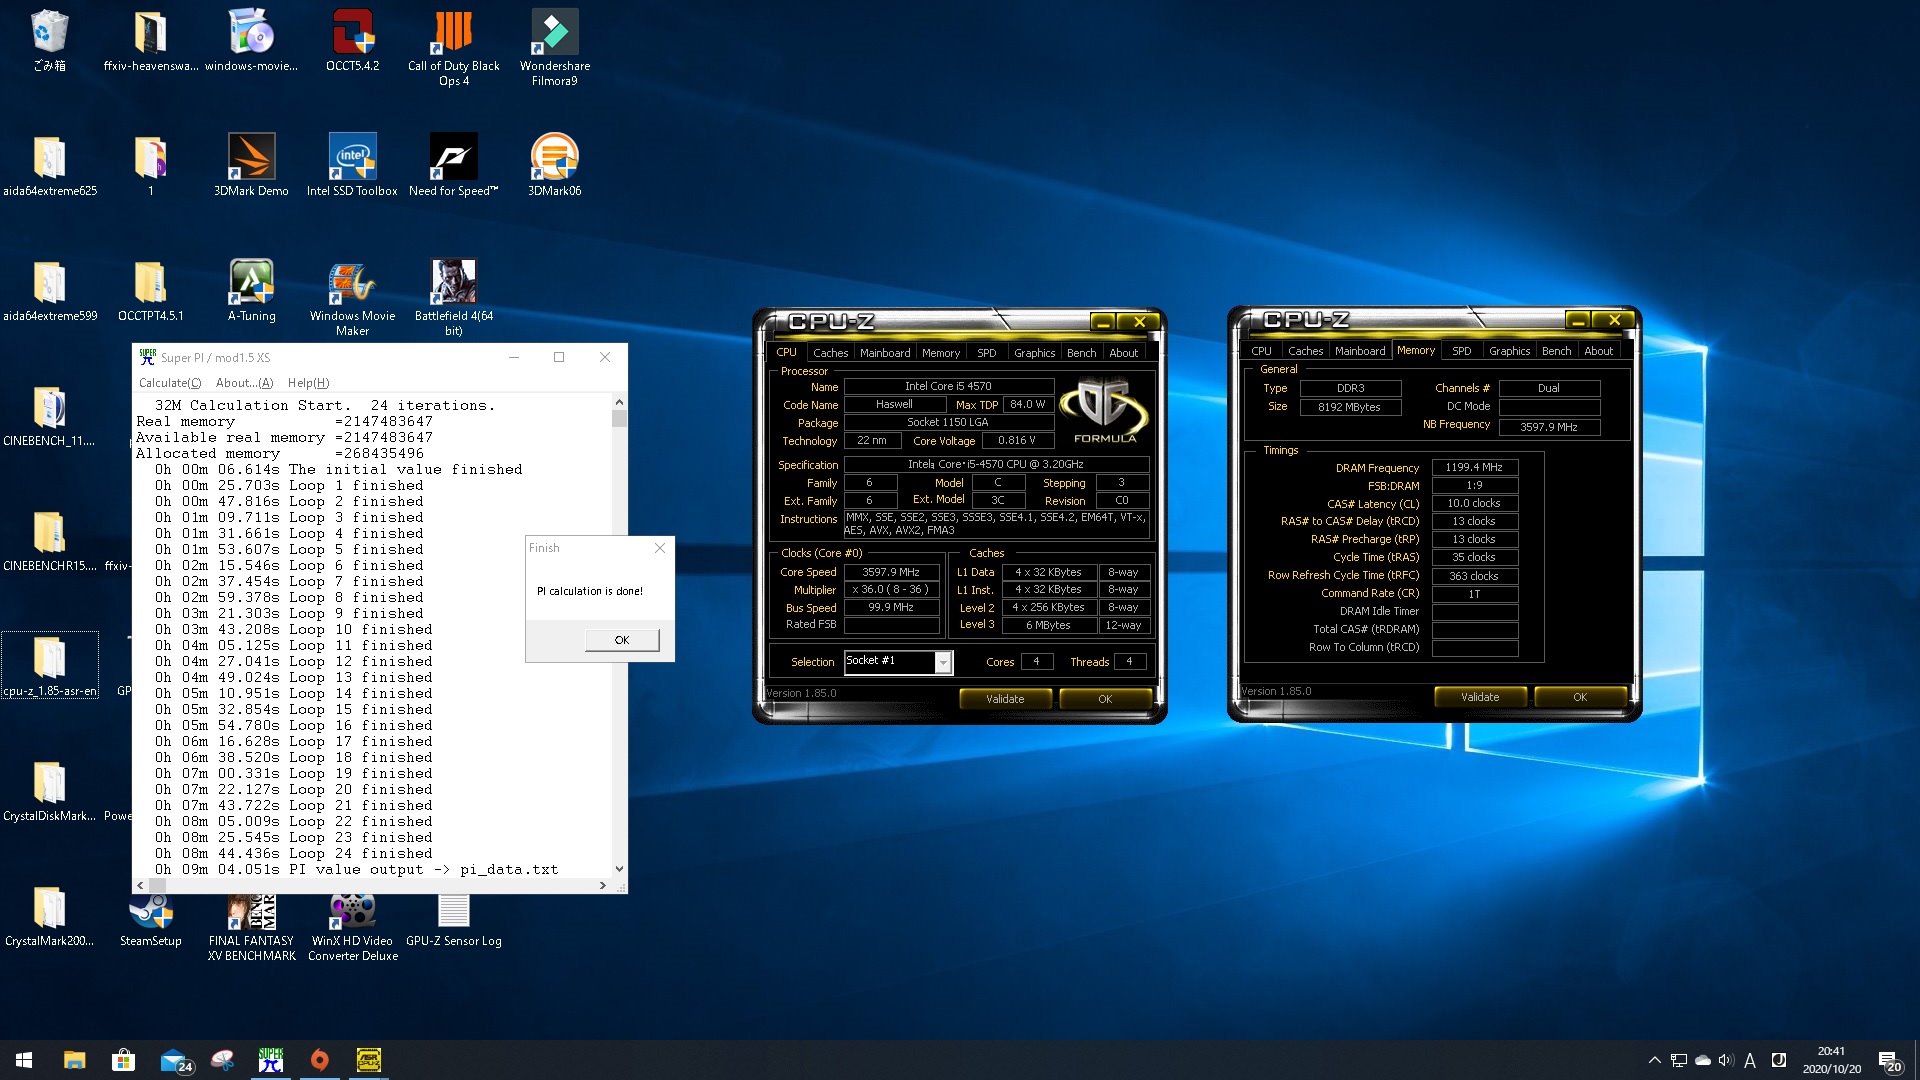The width and height of the screenshot is (1920, 1080).
Task: Open Need for Speed shortcut
Action: [453, 165]
